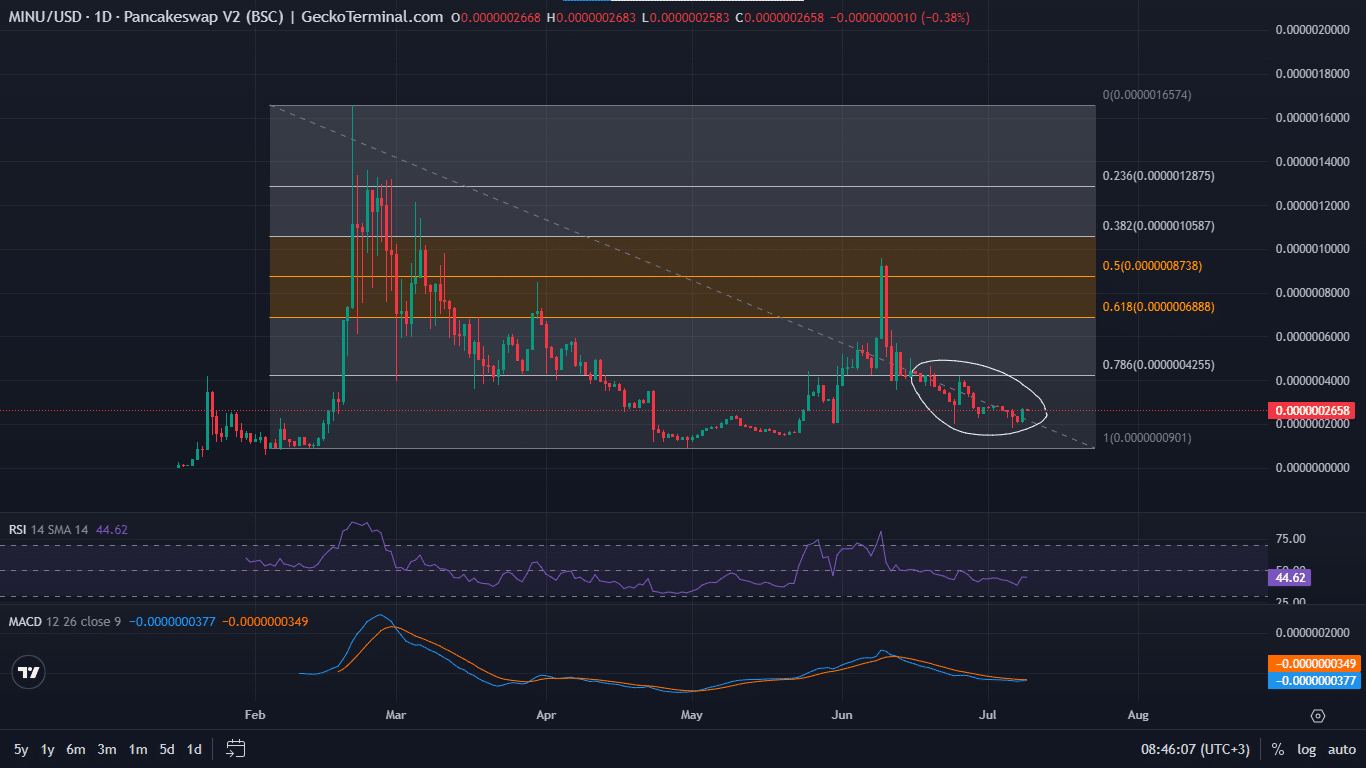Select the 1m time range
The height and width of the screenshot is (768, 1366).
click(x=138, y=749)
